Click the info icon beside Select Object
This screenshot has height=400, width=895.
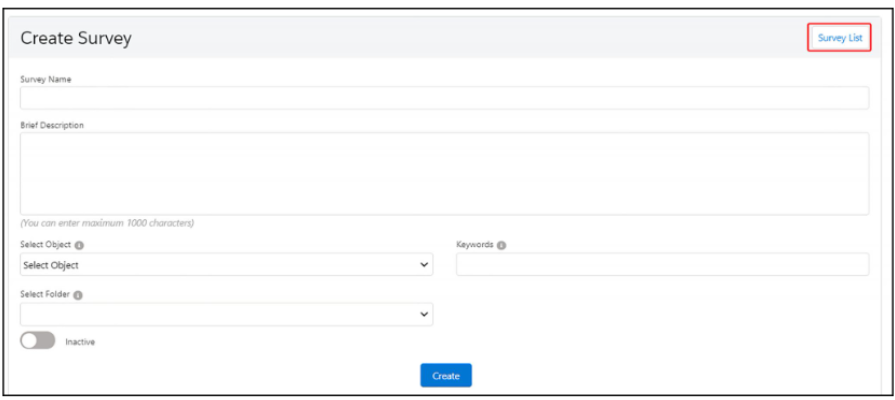click(79, 245)
